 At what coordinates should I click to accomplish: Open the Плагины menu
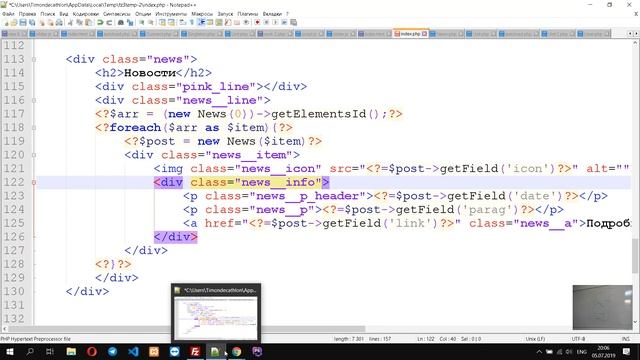pyautogui.click(x=247, y=14)
